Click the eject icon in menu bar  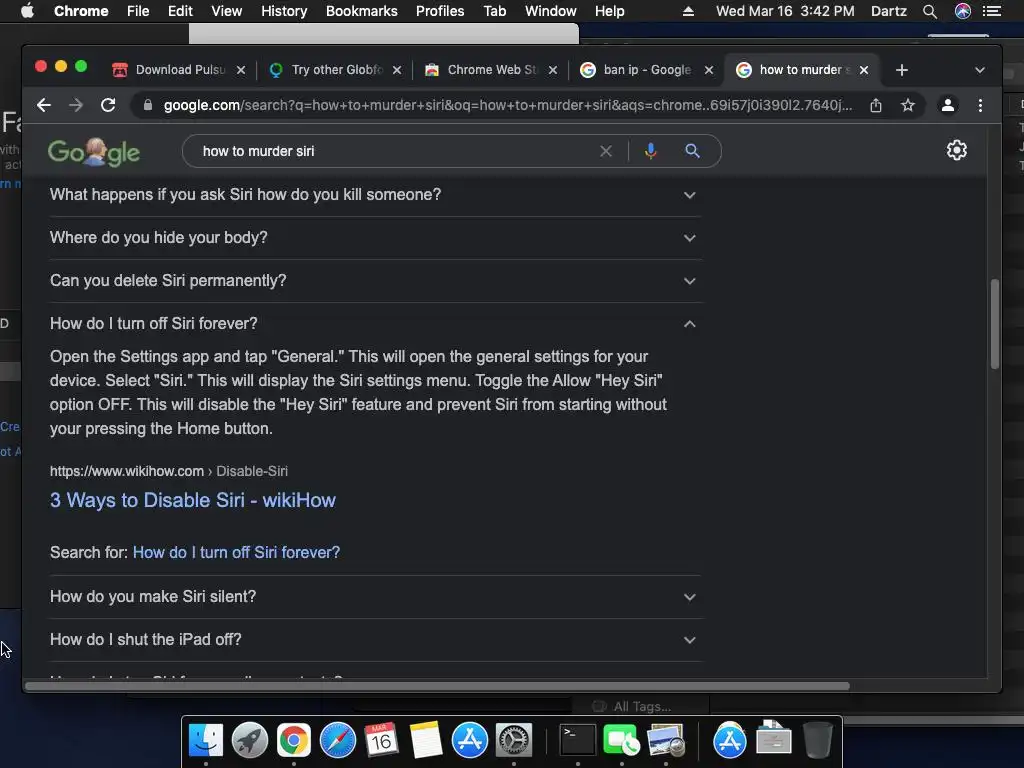pyautogui.click(x=688, y=11)
